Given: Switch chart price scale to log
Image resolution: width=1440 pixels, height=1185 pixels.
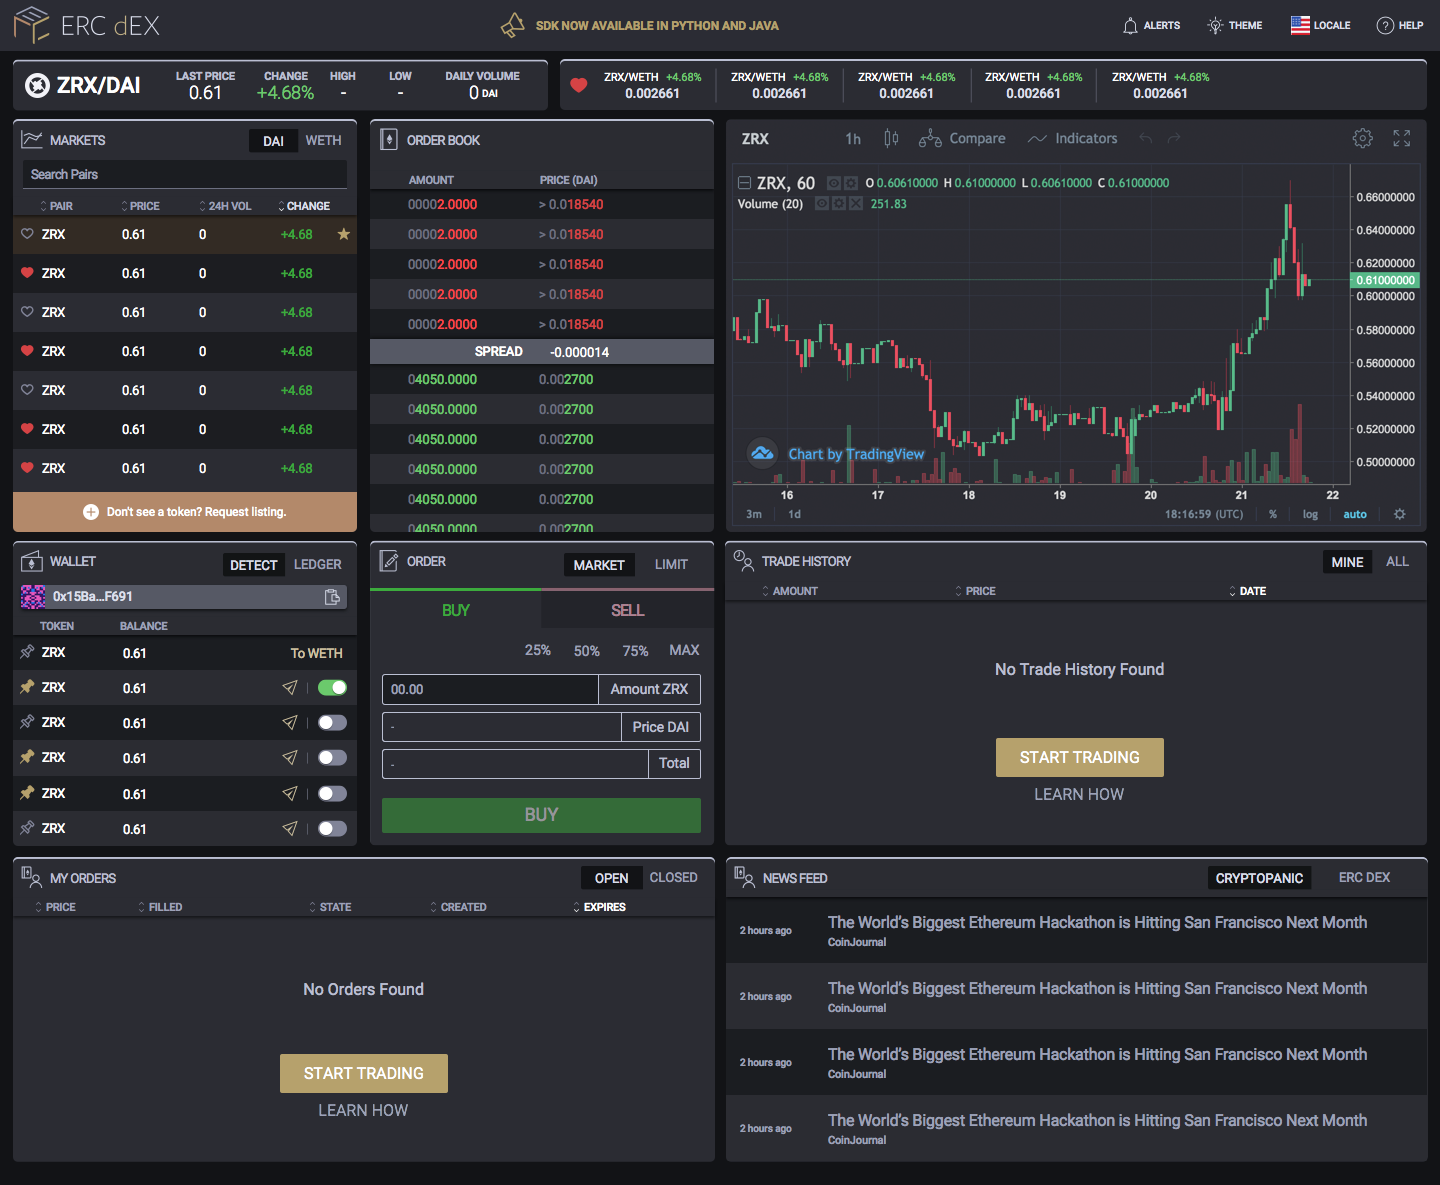Looking at the screenshot, I should click(x=1310, y=514).
